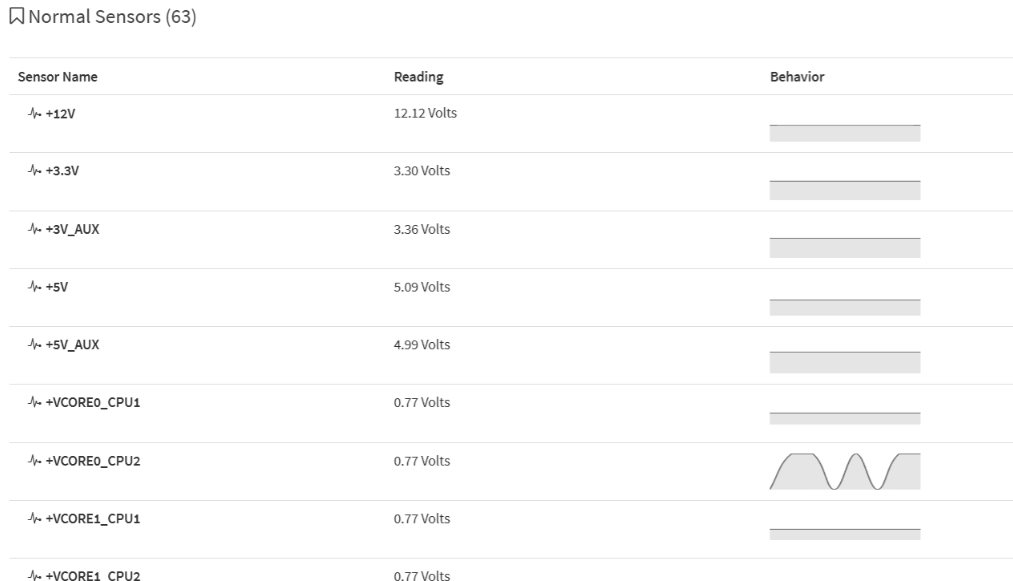Image resolution: width=1013 pixels, height=581 pixels.
Task: Open the +VCORE1_CPU1 sensor row
Action: click(93, 519)
